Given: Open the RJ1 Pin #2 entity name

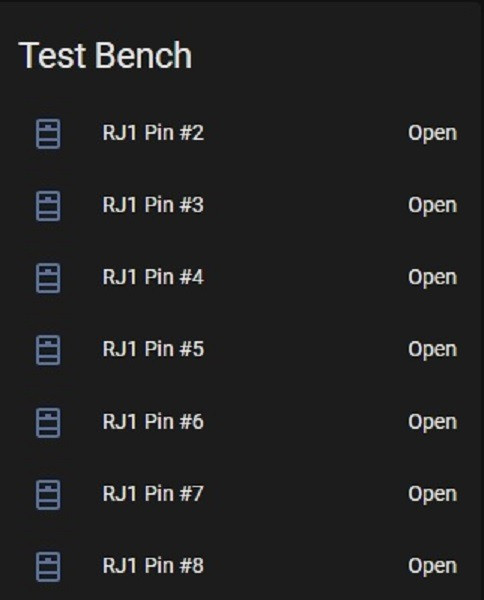Looking at the screenshot, I should tap(153, 133).
